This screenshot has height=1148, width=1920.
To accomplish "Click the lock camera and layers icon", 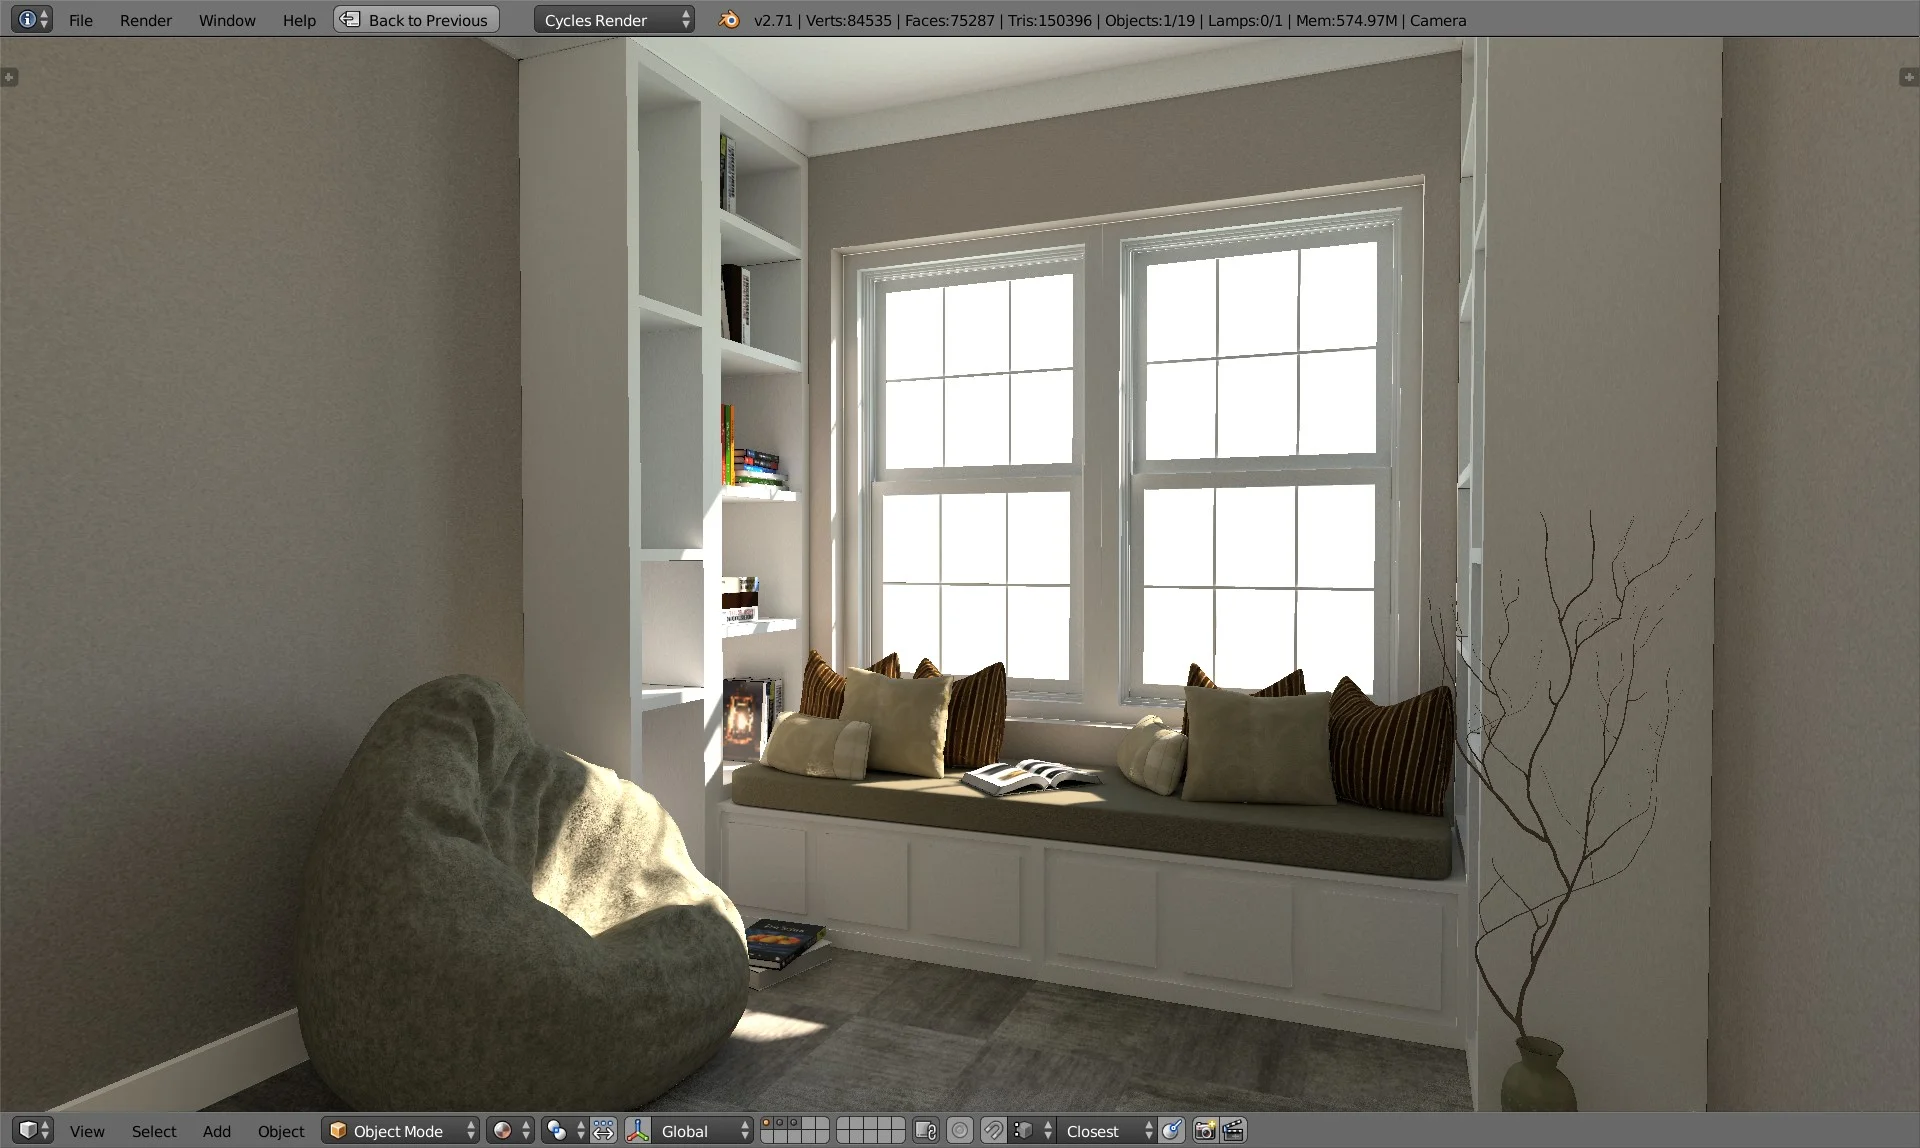I will [x=926, y=1131].
